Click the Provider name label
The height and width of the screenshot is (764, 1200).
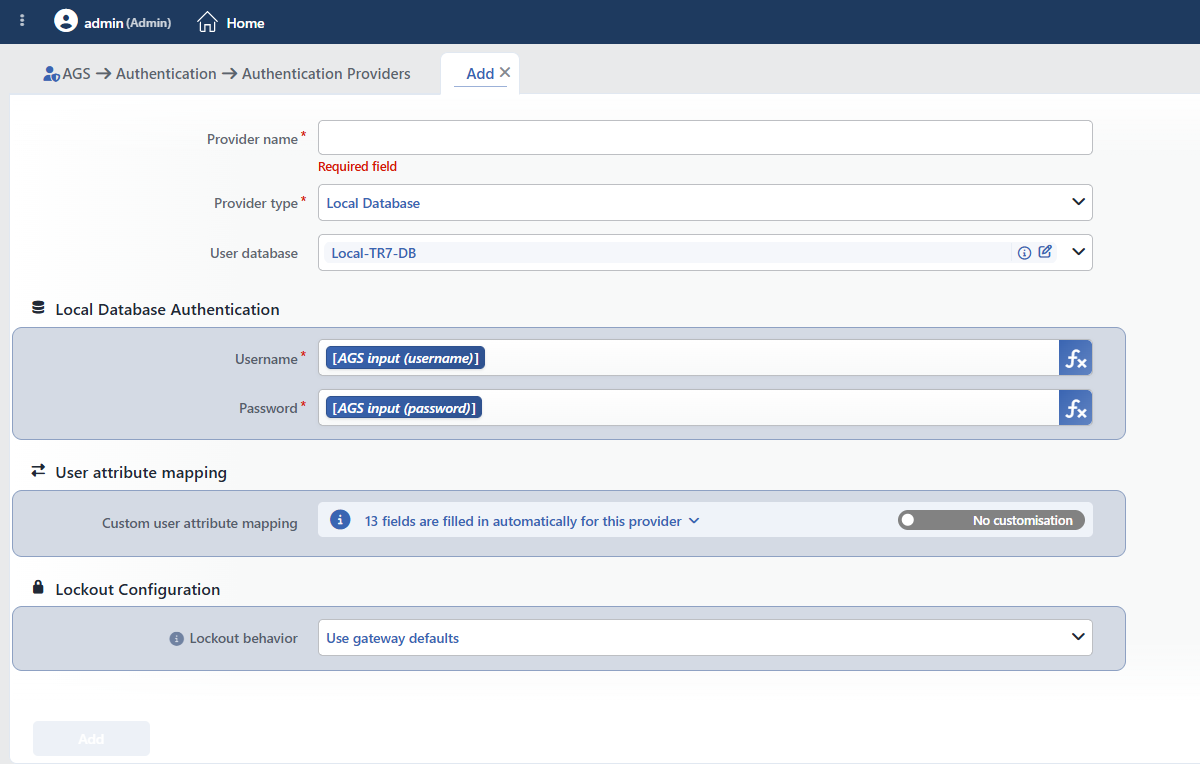[x=253, y=139]
